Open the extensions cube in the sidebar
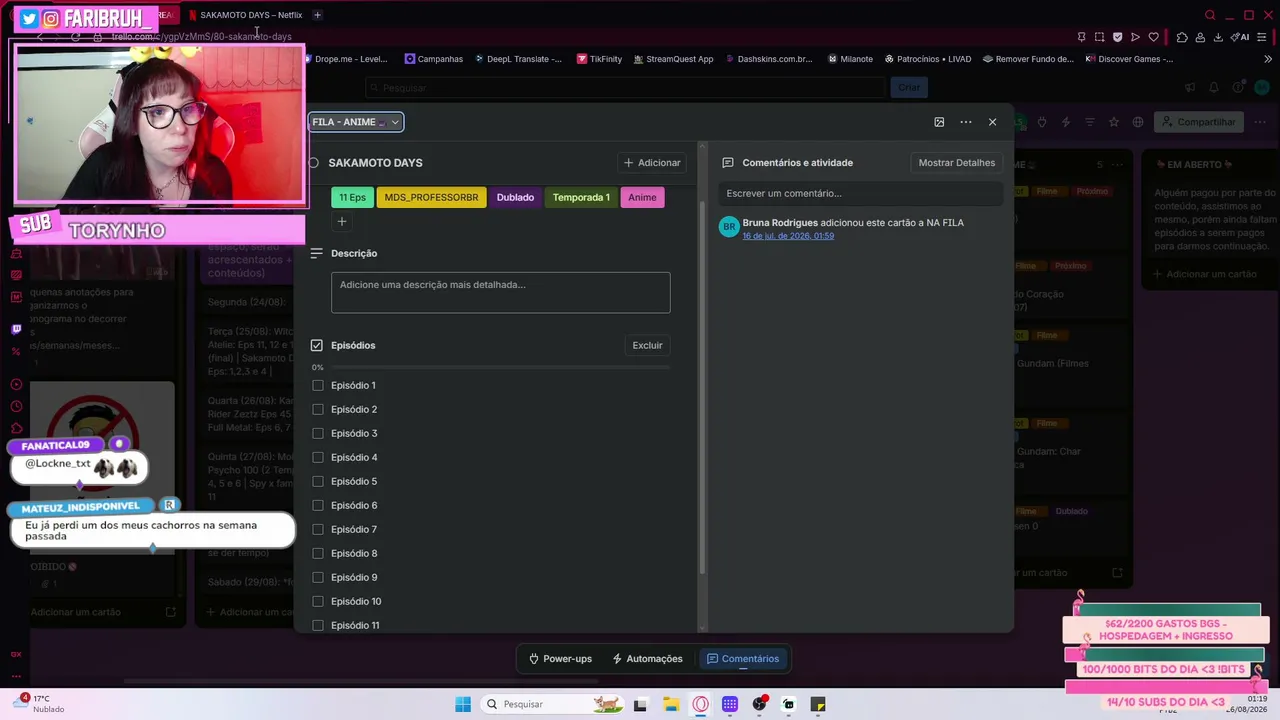1280x720 pixels. point(16,428)
